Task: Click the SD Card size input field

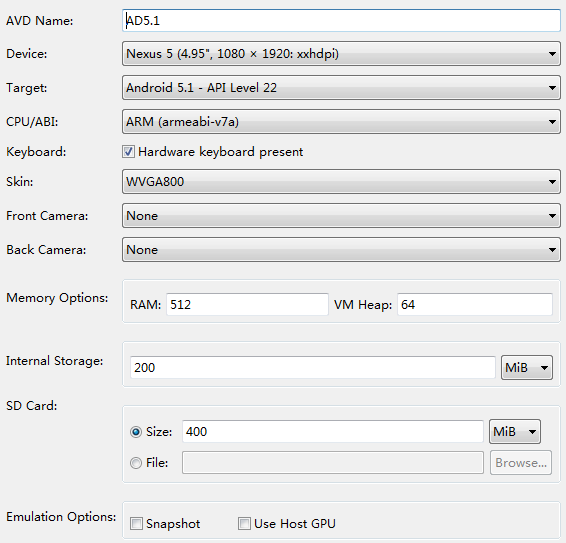Action: click(333, 431)
